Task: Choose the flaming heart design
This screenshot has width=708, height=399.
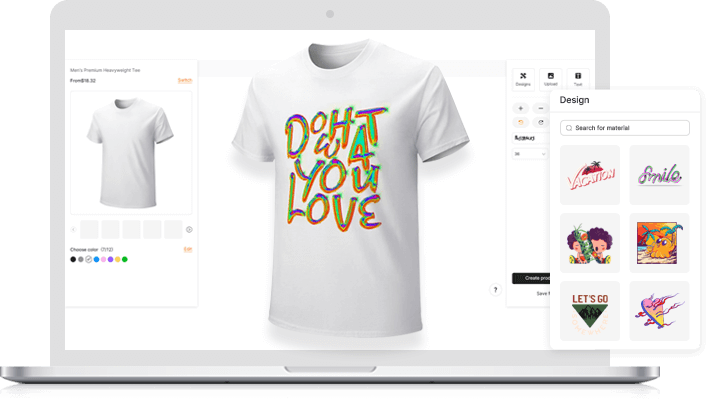Action: [x=659, y=311]
